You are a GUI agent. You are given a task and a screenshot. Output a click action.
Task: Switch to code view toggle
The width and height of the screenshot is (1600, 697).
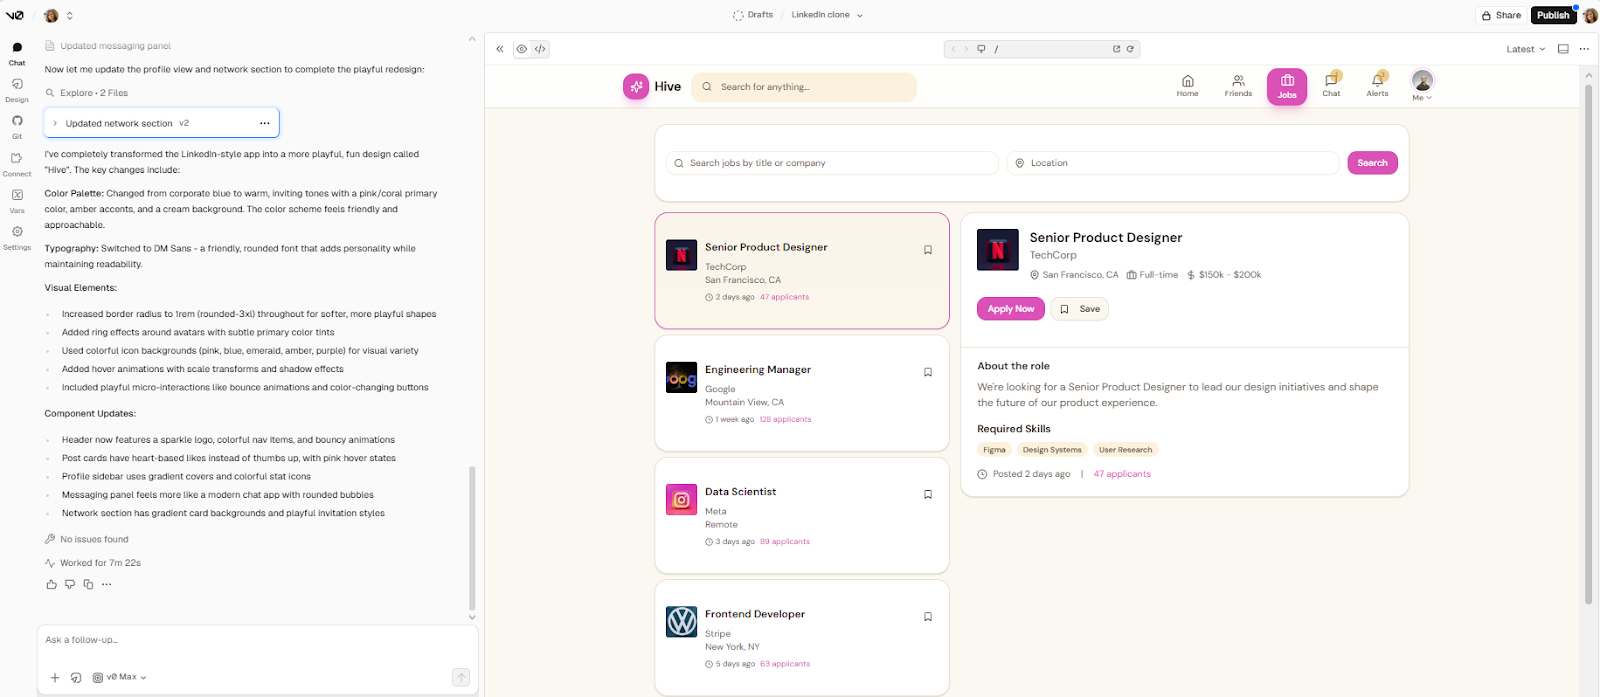(540, 49)
